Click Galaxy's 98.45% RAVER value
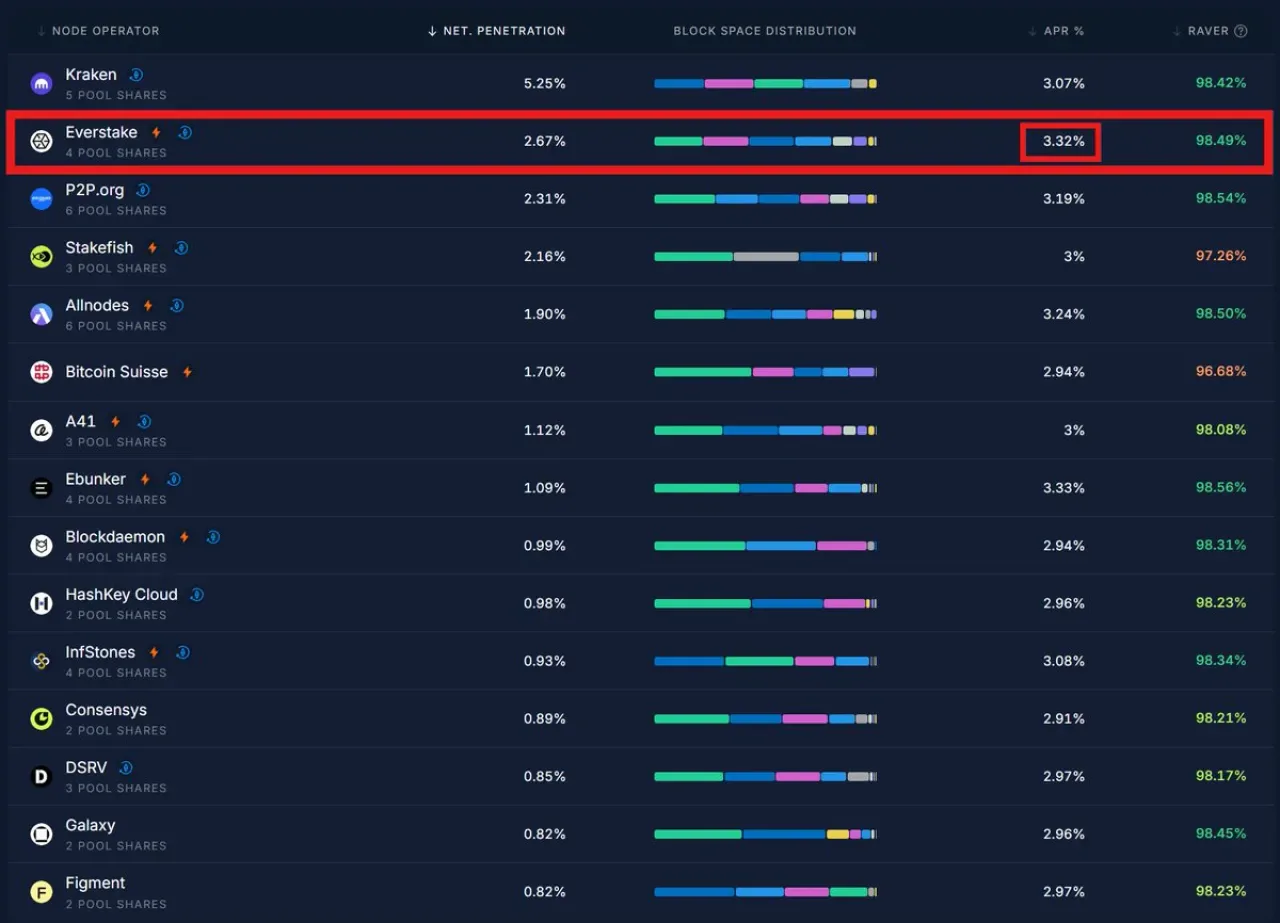The width and height of the screenshot is (1280, 923). coord(1220,833)
